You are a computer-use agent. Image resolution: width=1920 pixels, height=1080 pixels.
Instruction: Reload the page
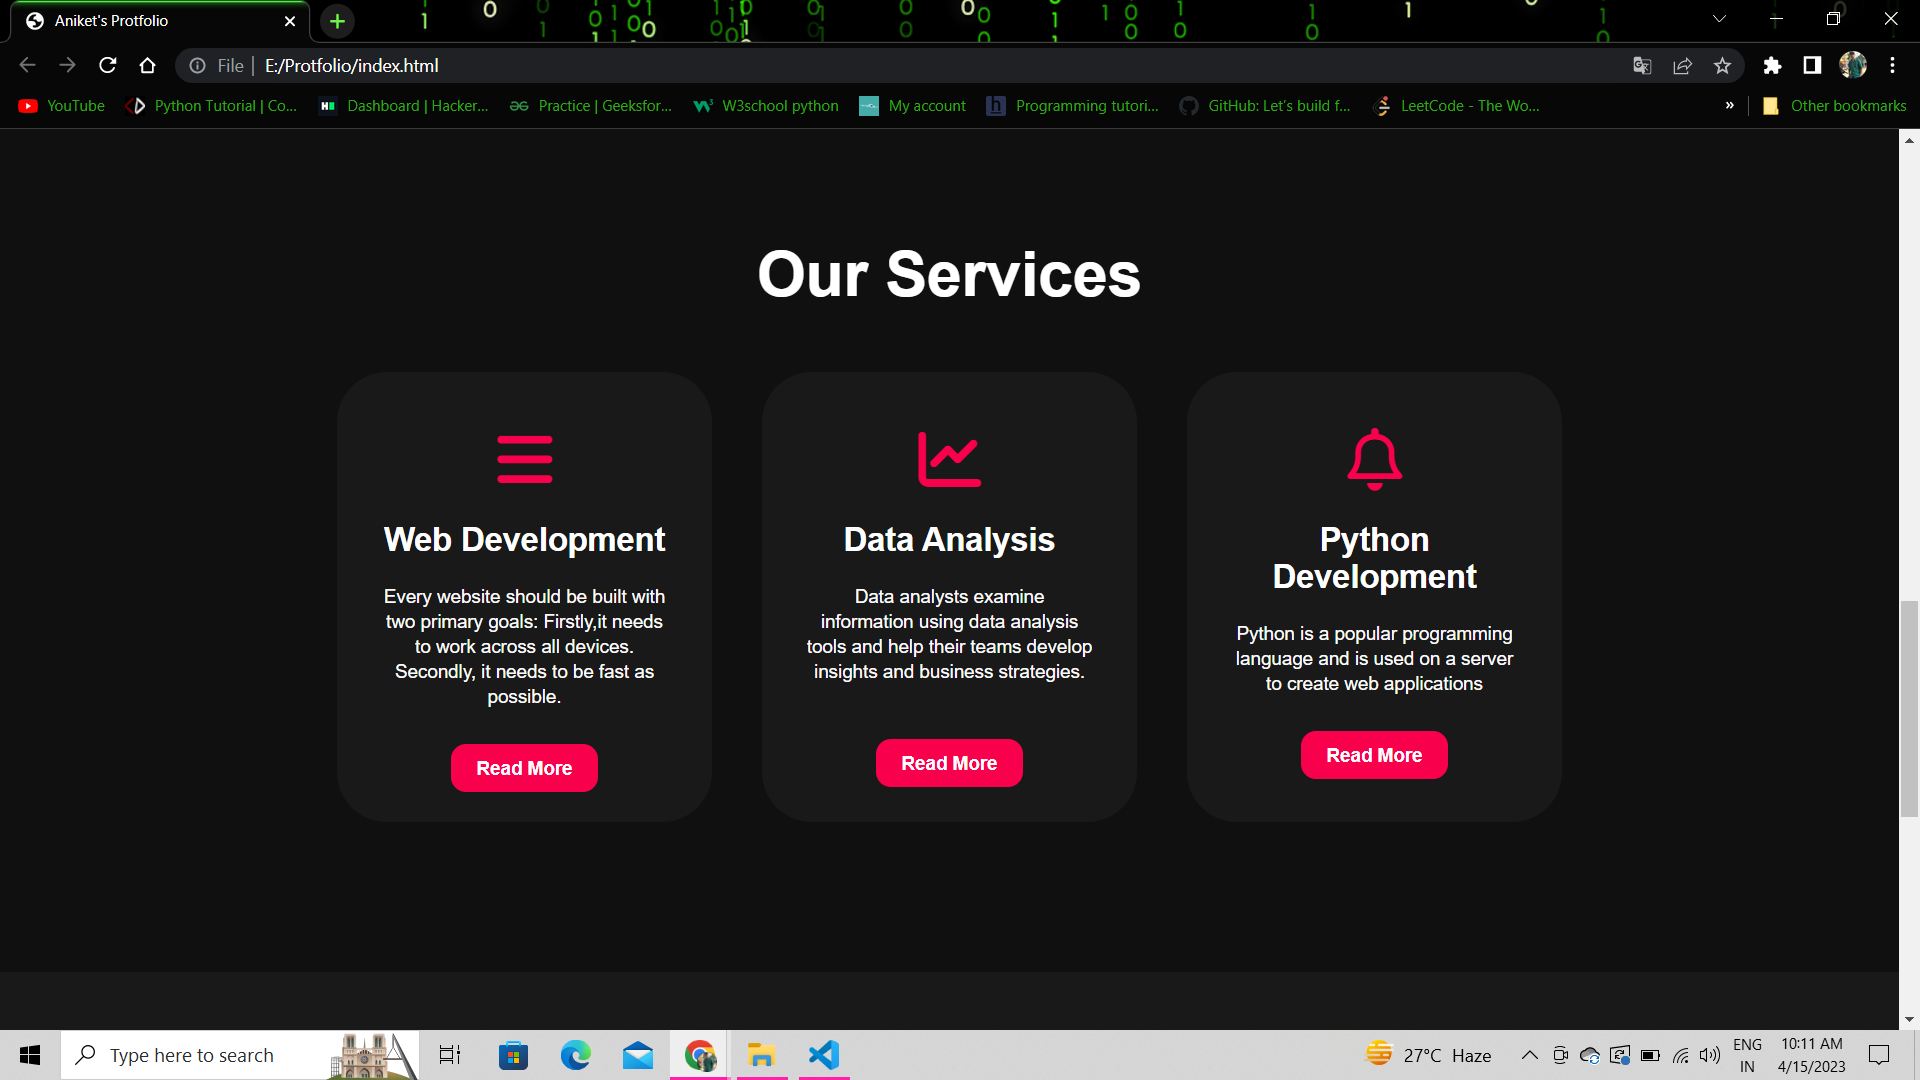coord(107,65)
